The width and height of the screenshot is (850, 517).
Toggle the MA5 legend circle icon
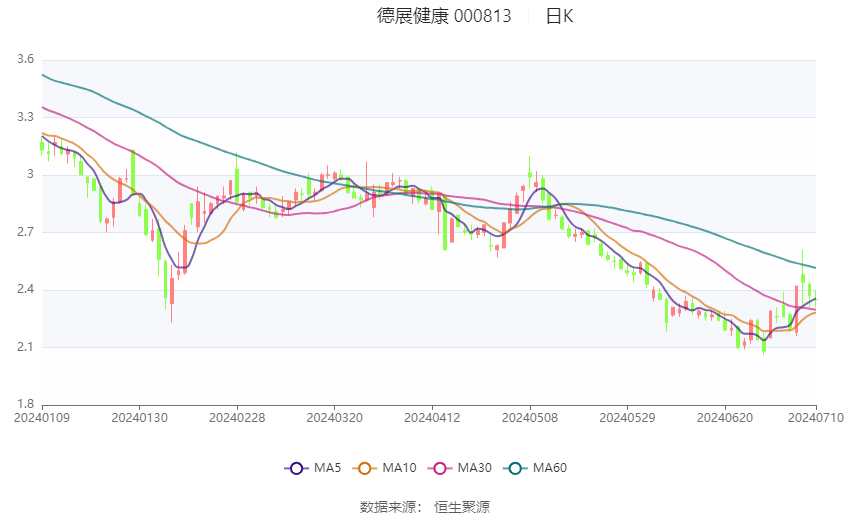click(296, 468)
